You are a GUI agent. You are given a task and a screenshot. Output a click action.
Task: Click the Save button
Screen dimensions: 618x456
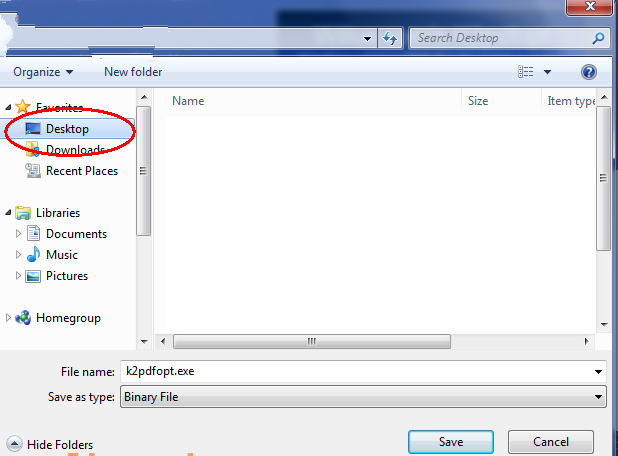pyautogui.click(x=451, y=442)
